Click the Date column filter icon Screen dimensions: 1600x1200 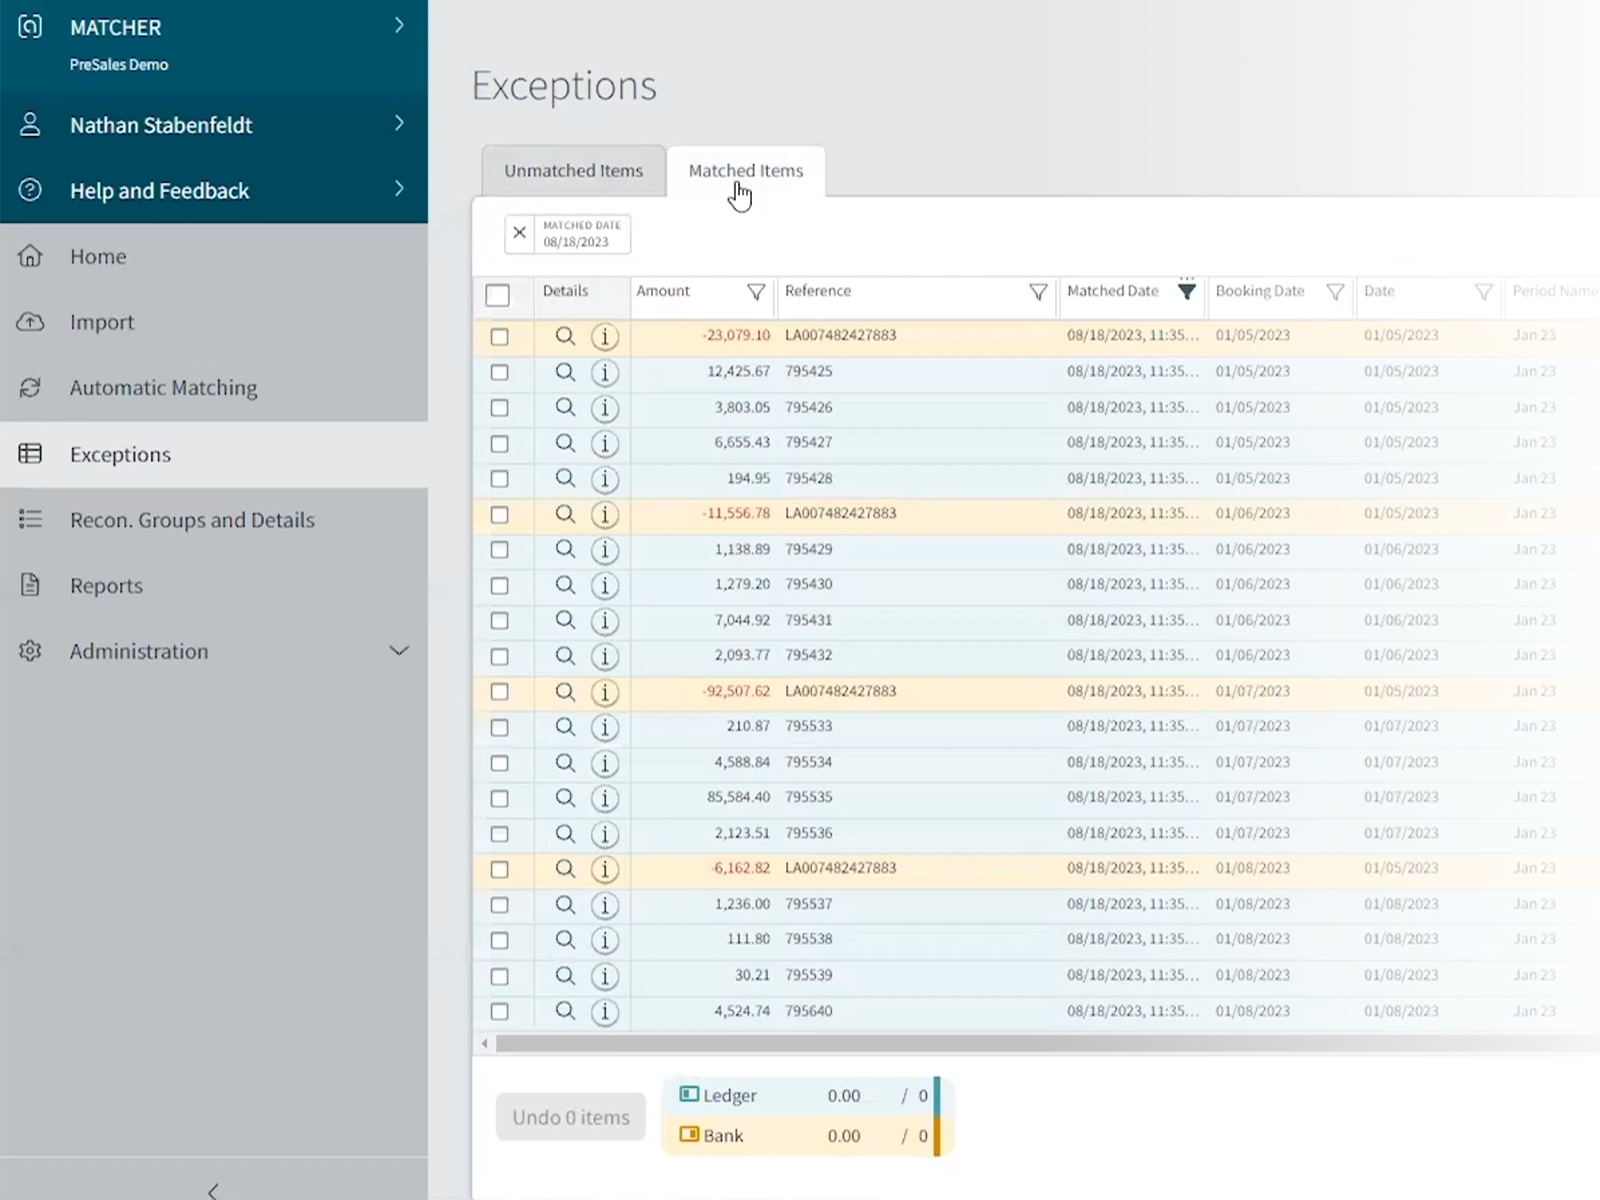tap(1483, 292)
